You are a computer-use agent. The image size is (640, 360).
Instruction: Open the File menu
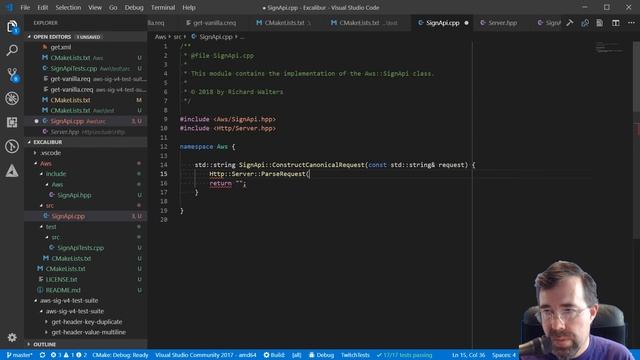tap(25, 7)
